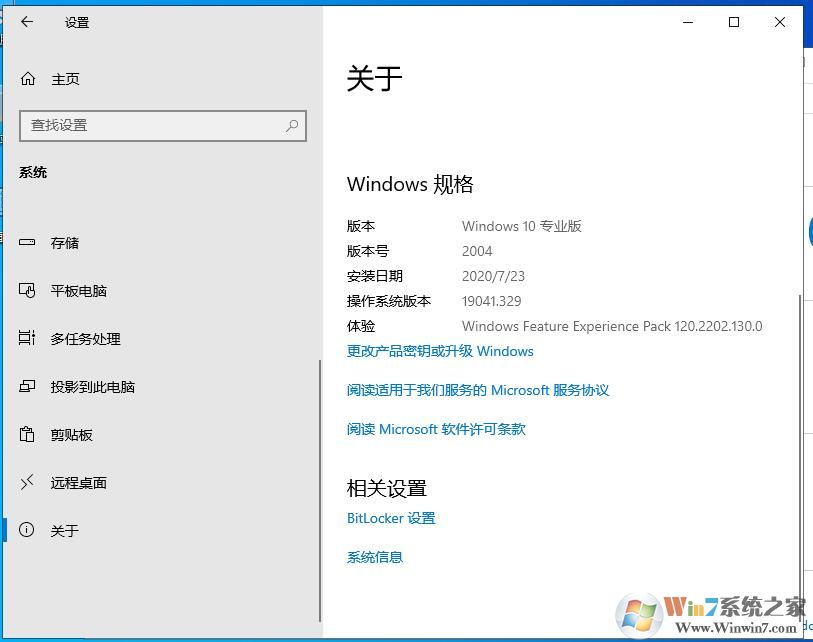Image resolution: width=813 pixels, height=642 pixels.
Task: Click the maximize button of the Settings window
Action: [733, 22]
